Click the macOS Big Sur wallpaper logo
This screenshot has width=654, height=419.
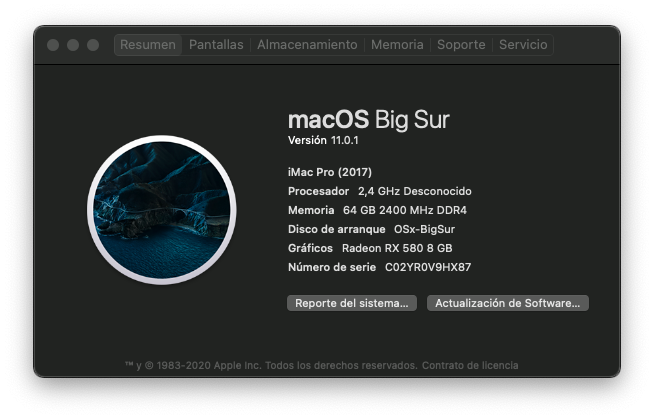[162, 210]
